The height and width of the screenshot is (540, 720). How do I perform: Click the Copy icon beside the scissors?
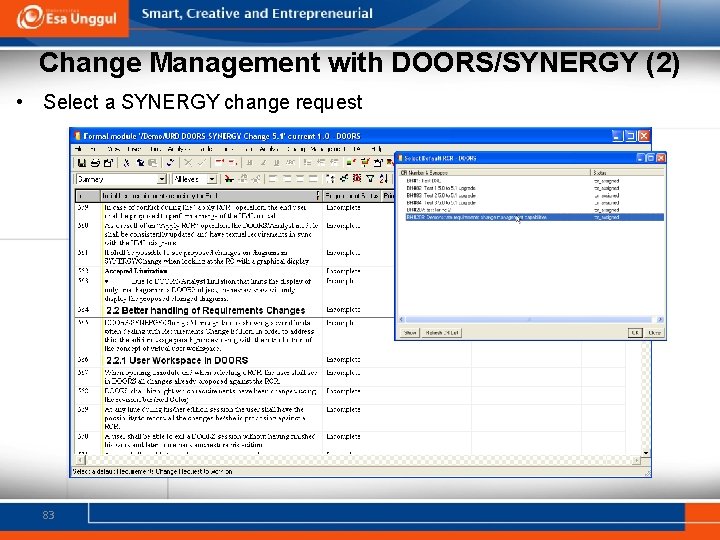(140, 163)
